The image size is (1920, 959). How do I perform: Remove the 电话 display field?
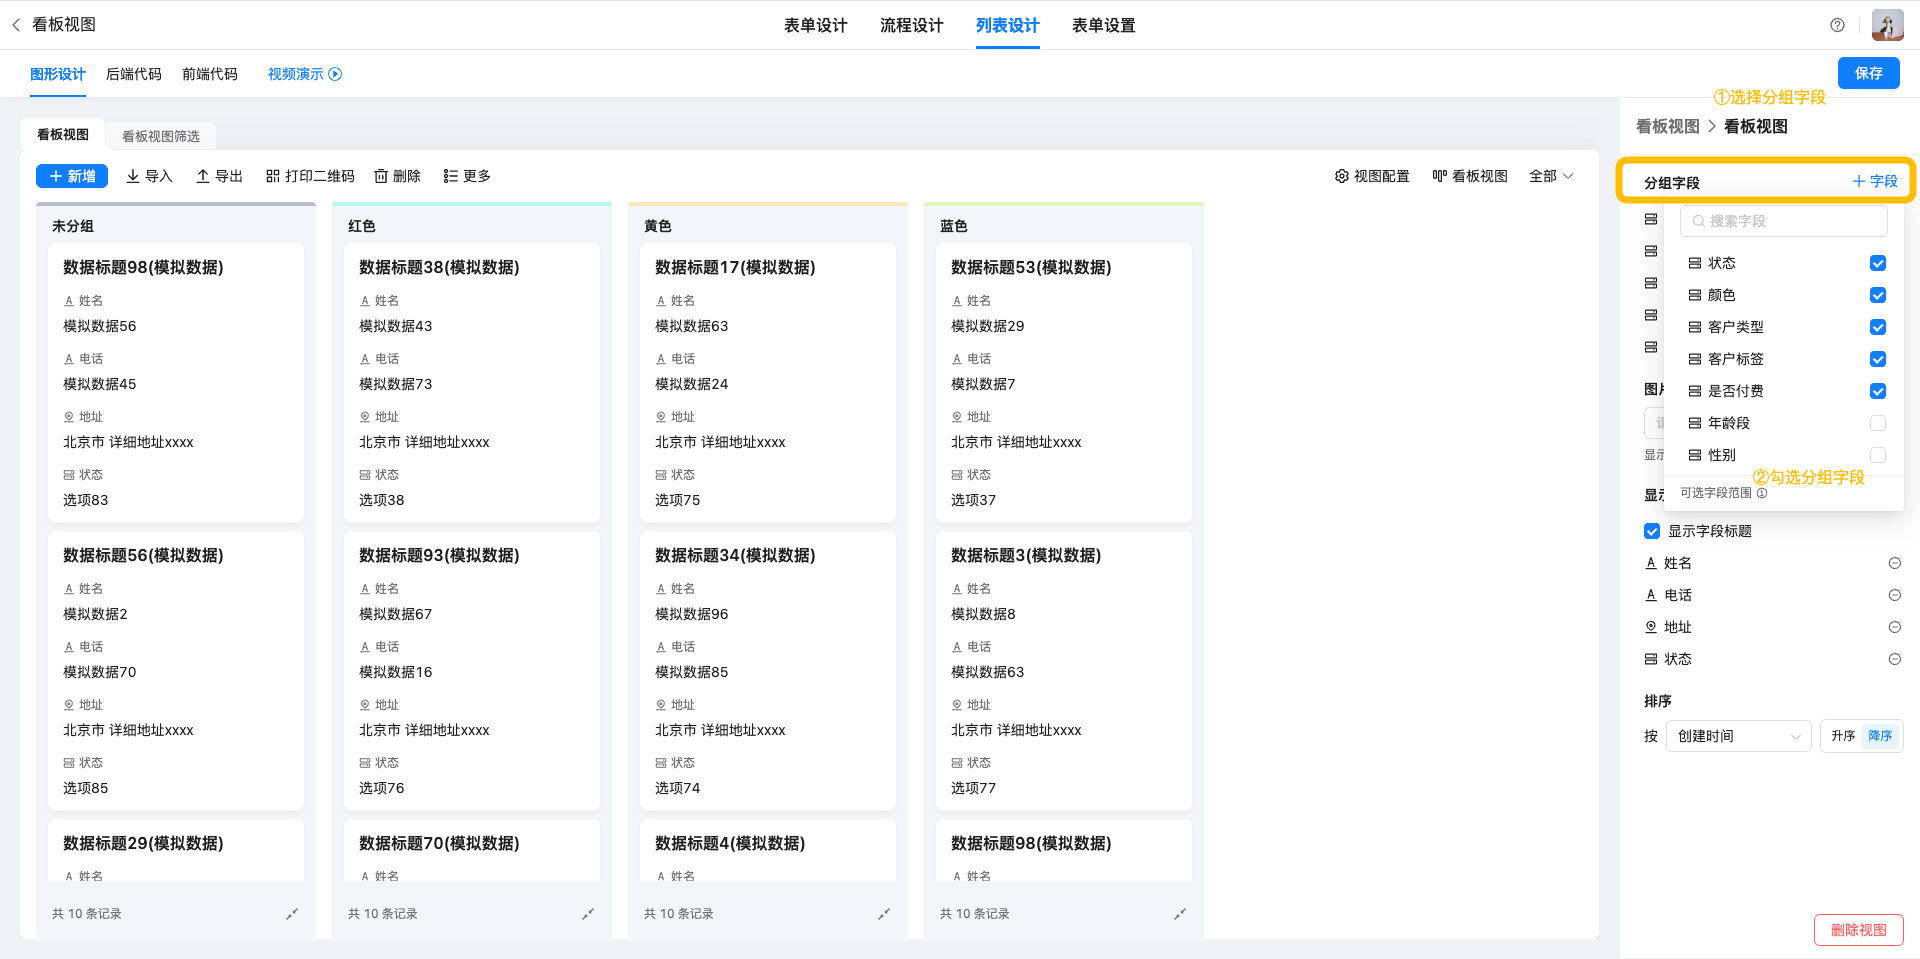click(x=1894, y=595)
